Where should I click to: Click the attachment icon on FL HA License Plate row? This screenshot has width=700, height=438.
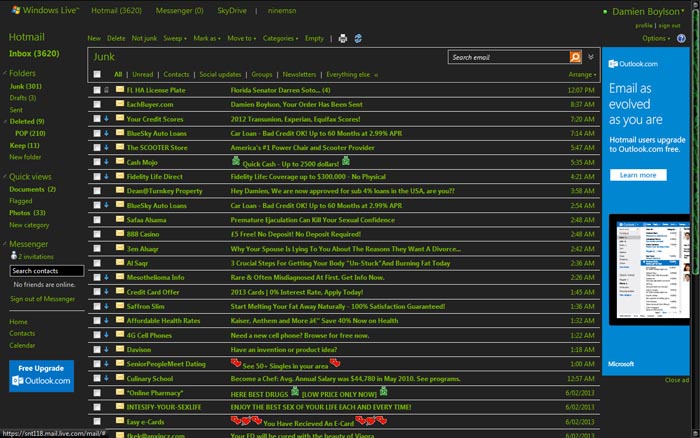click(x=106, y=90)
